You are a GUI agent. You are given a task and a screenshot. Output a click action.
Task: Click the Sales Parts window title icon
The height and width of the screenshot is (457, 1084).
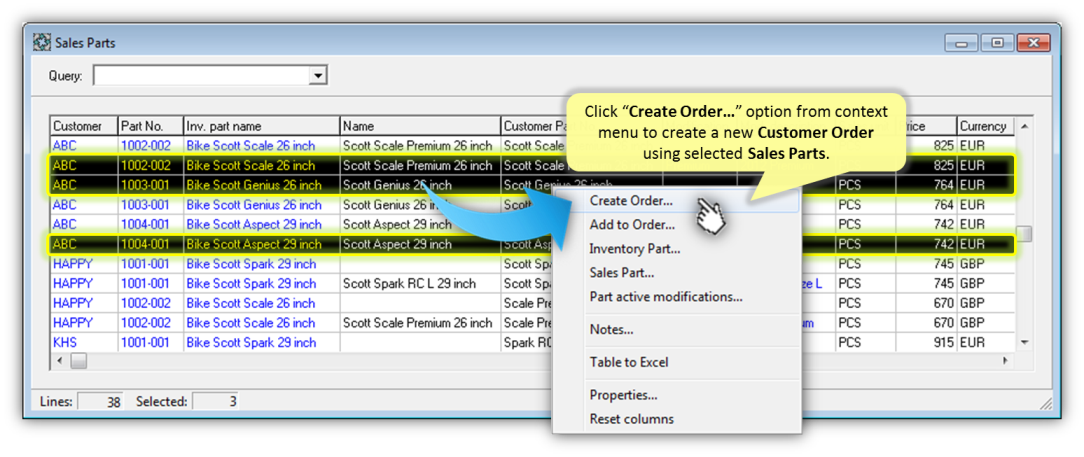[42, 43]
